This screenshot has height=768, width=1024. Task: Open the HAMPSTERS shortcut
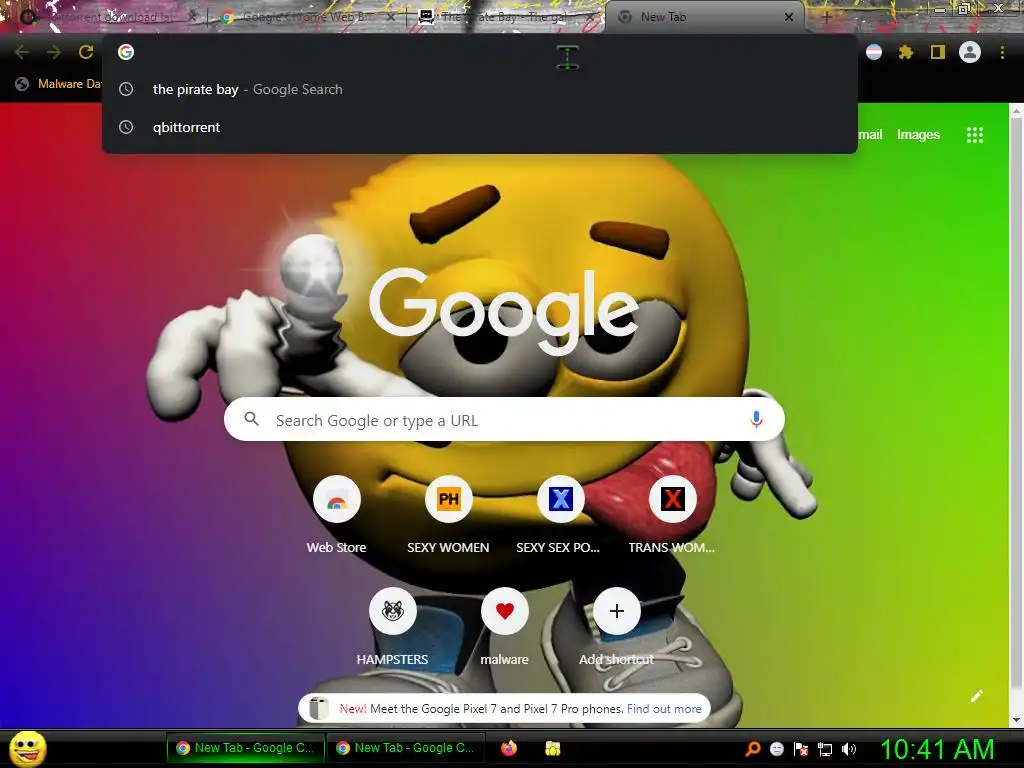click(x=392, y=626)
